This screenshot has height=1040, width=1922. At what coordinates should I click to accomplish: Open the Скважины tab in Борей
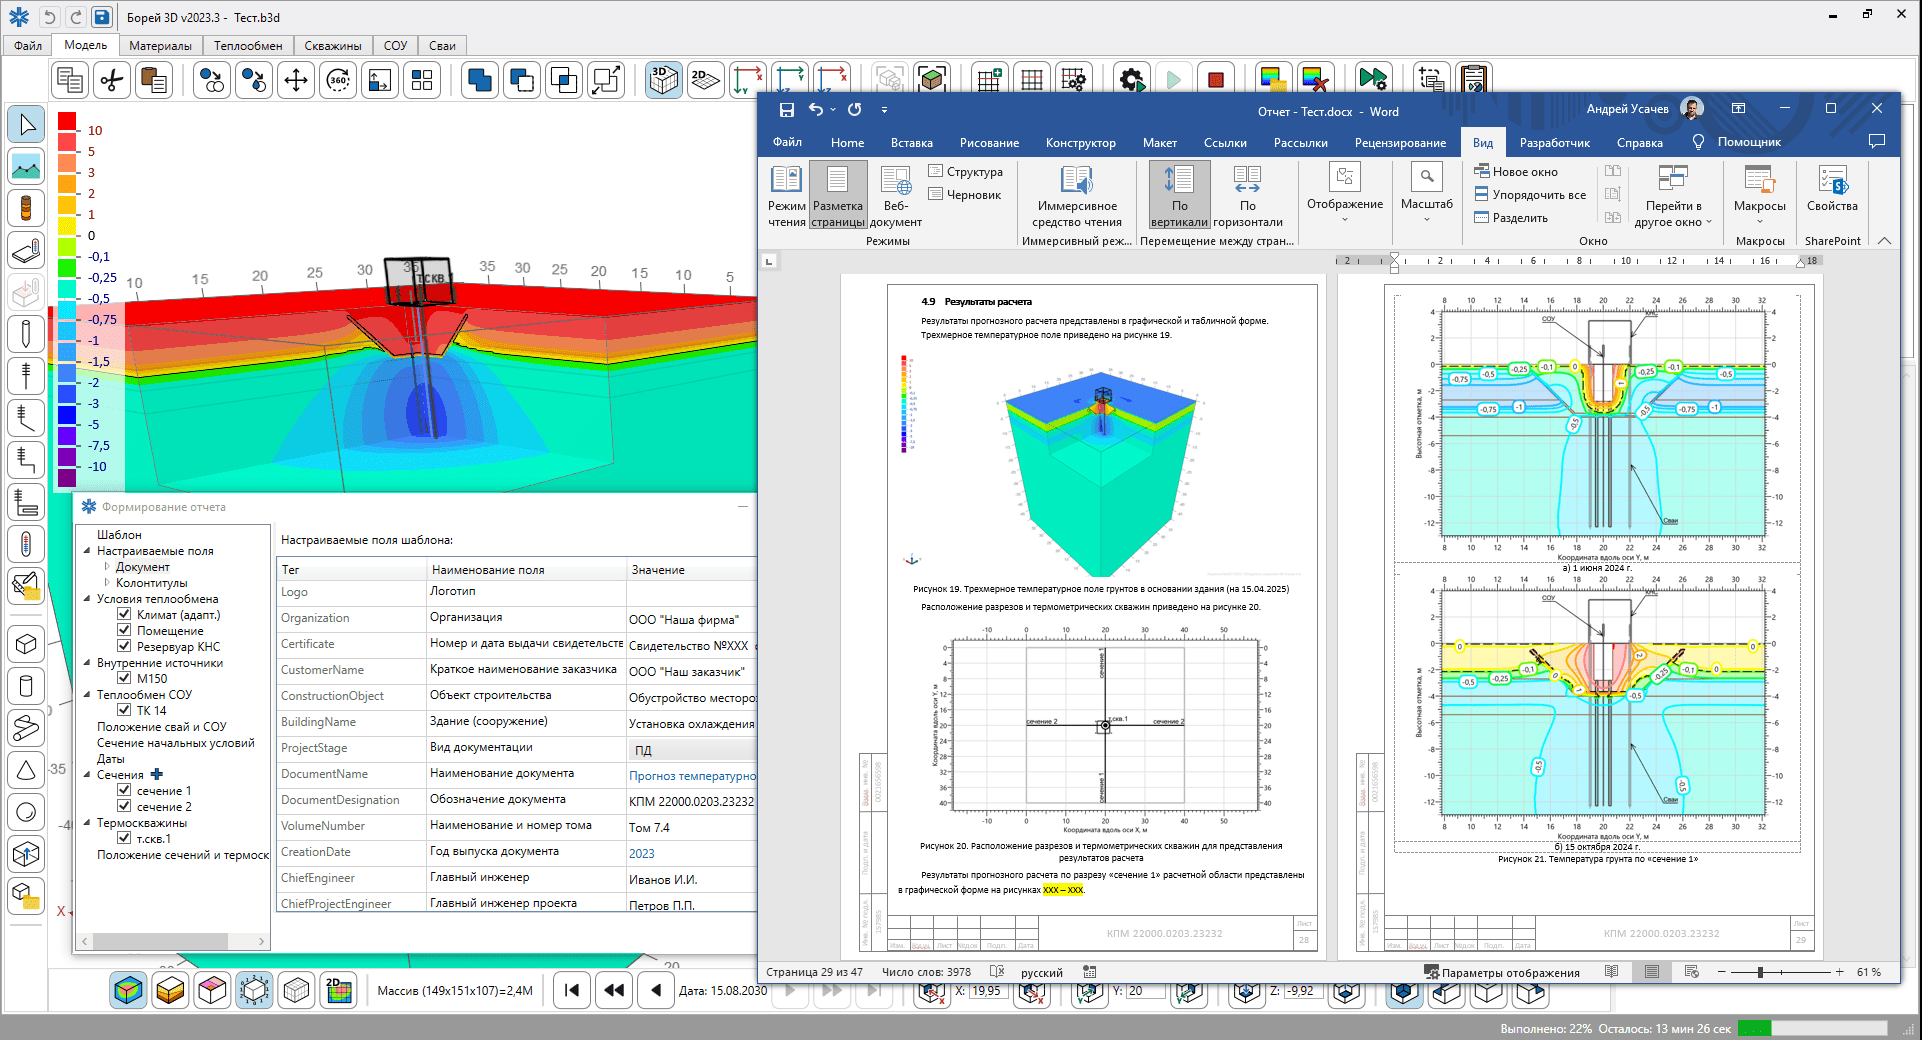click(x=332, y=46)
